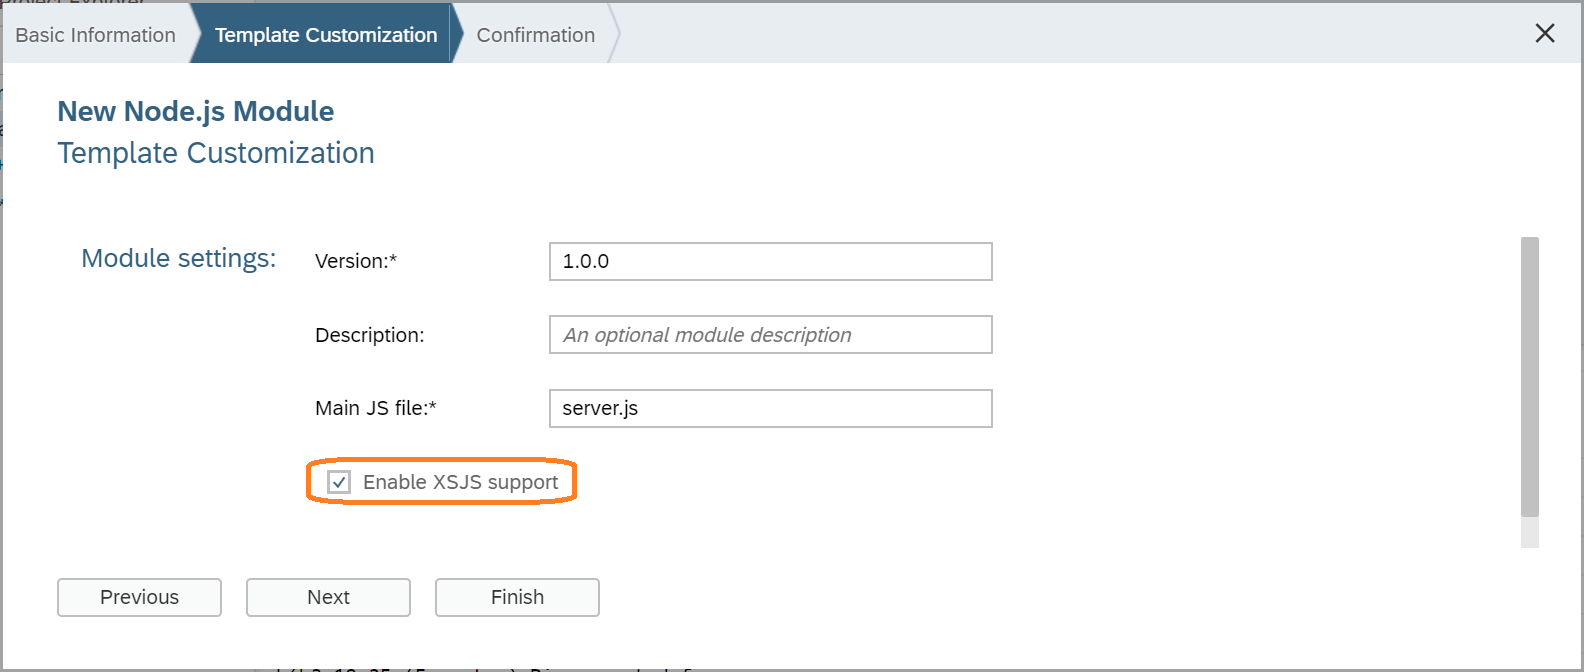Click the Version input field
This screenshot has width=1584, height=672.
click(x=771, y=261)
